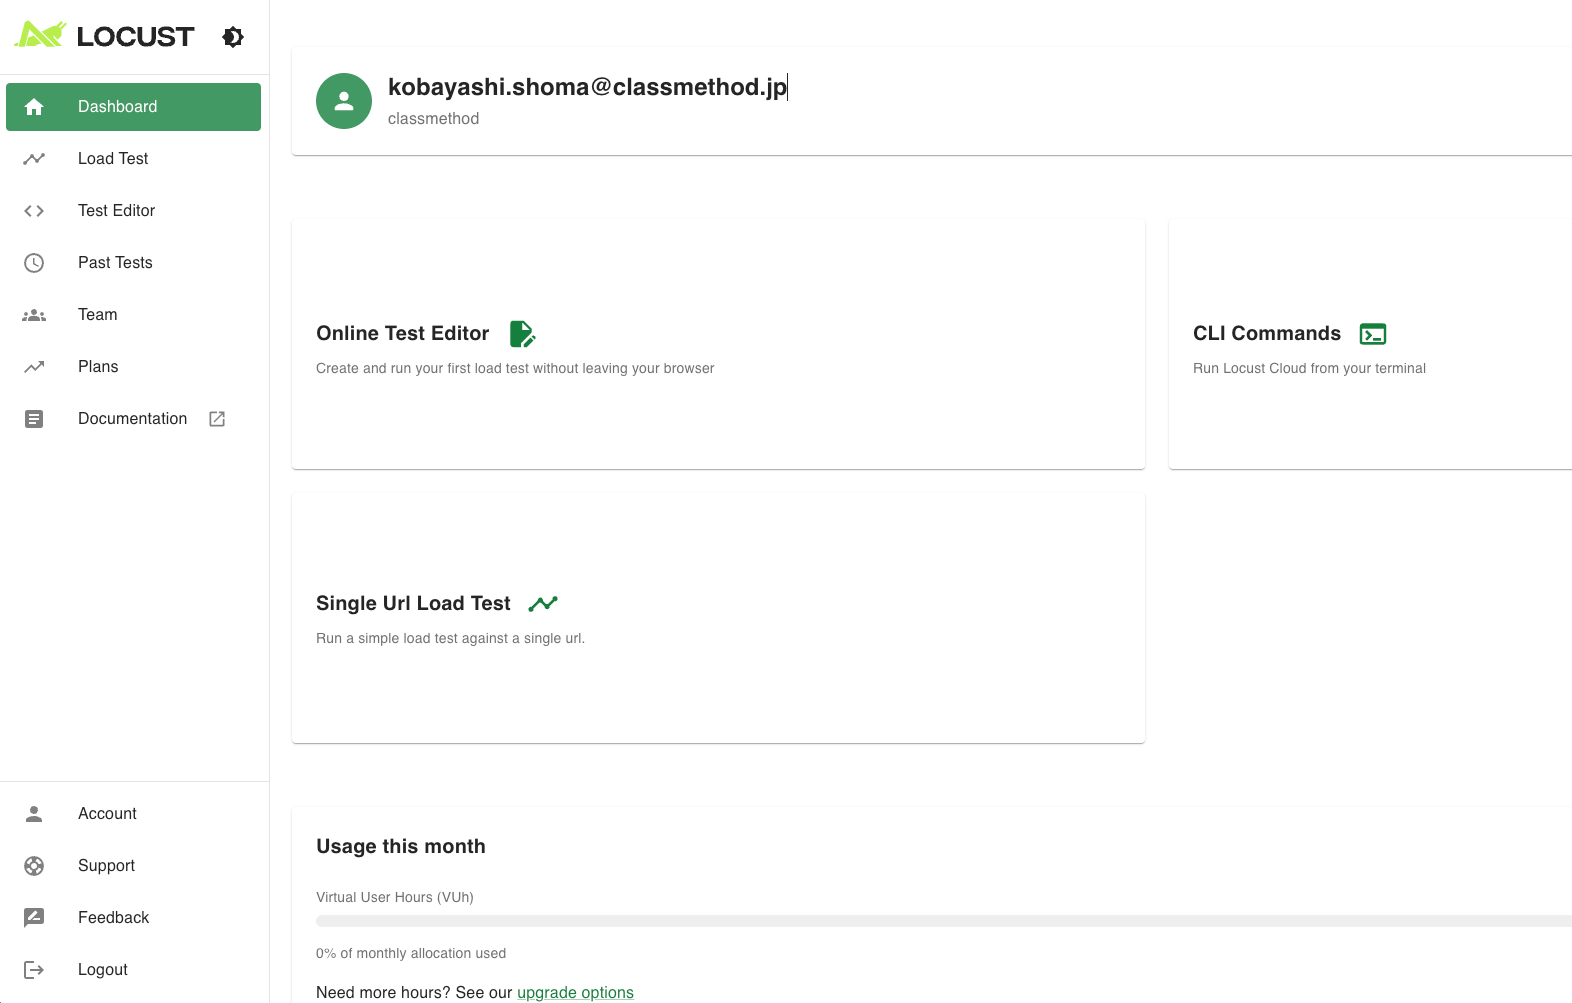Open the Single Url Load Test card
Screen dimensions: 1572x1003
718,618
